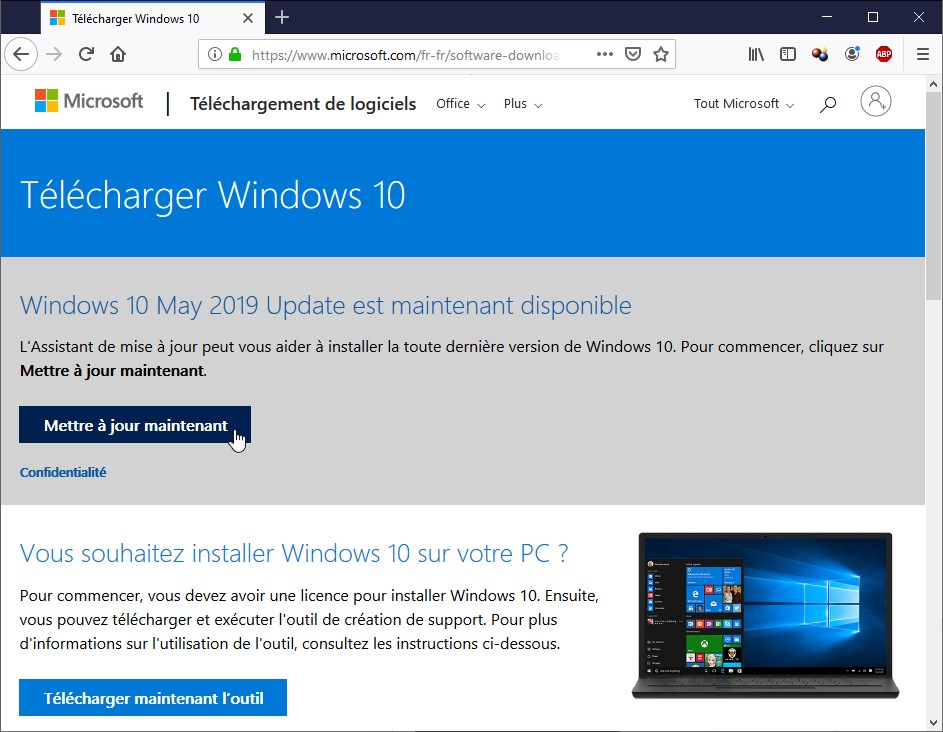Go back using the browser back arrow
The width and height of the screenshot is (943, 732).
21,54
